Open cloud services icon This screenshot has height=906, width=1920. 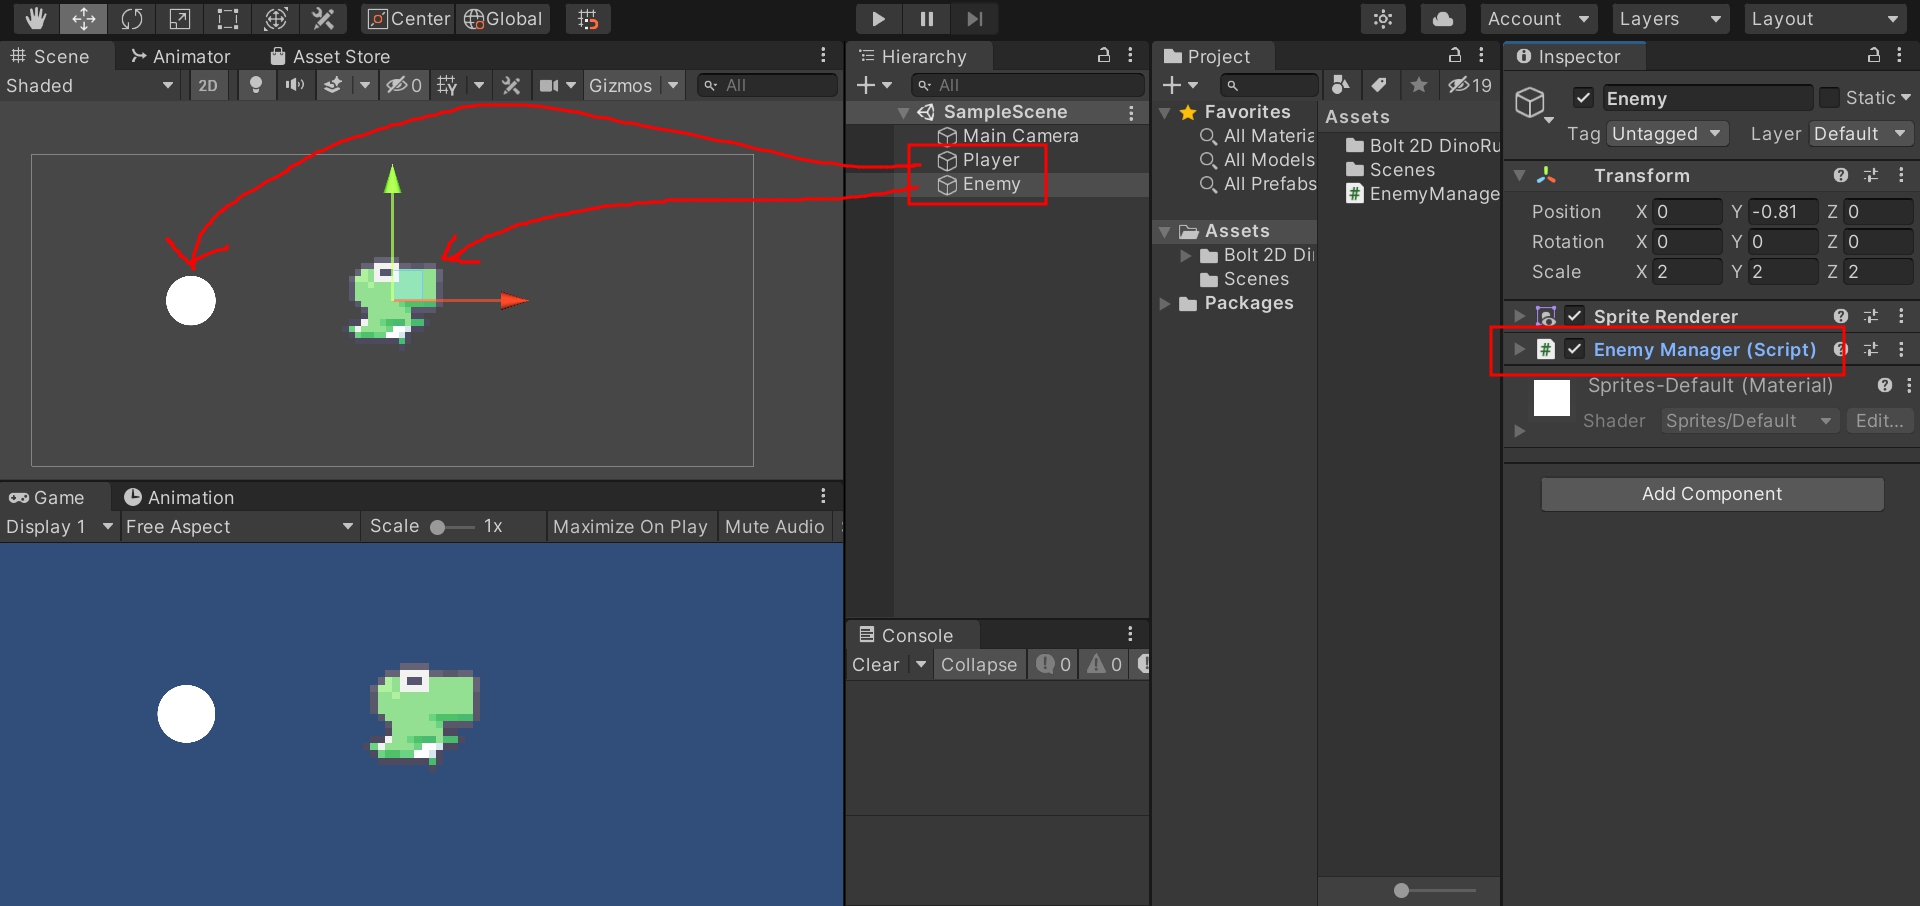(1443, 18)
